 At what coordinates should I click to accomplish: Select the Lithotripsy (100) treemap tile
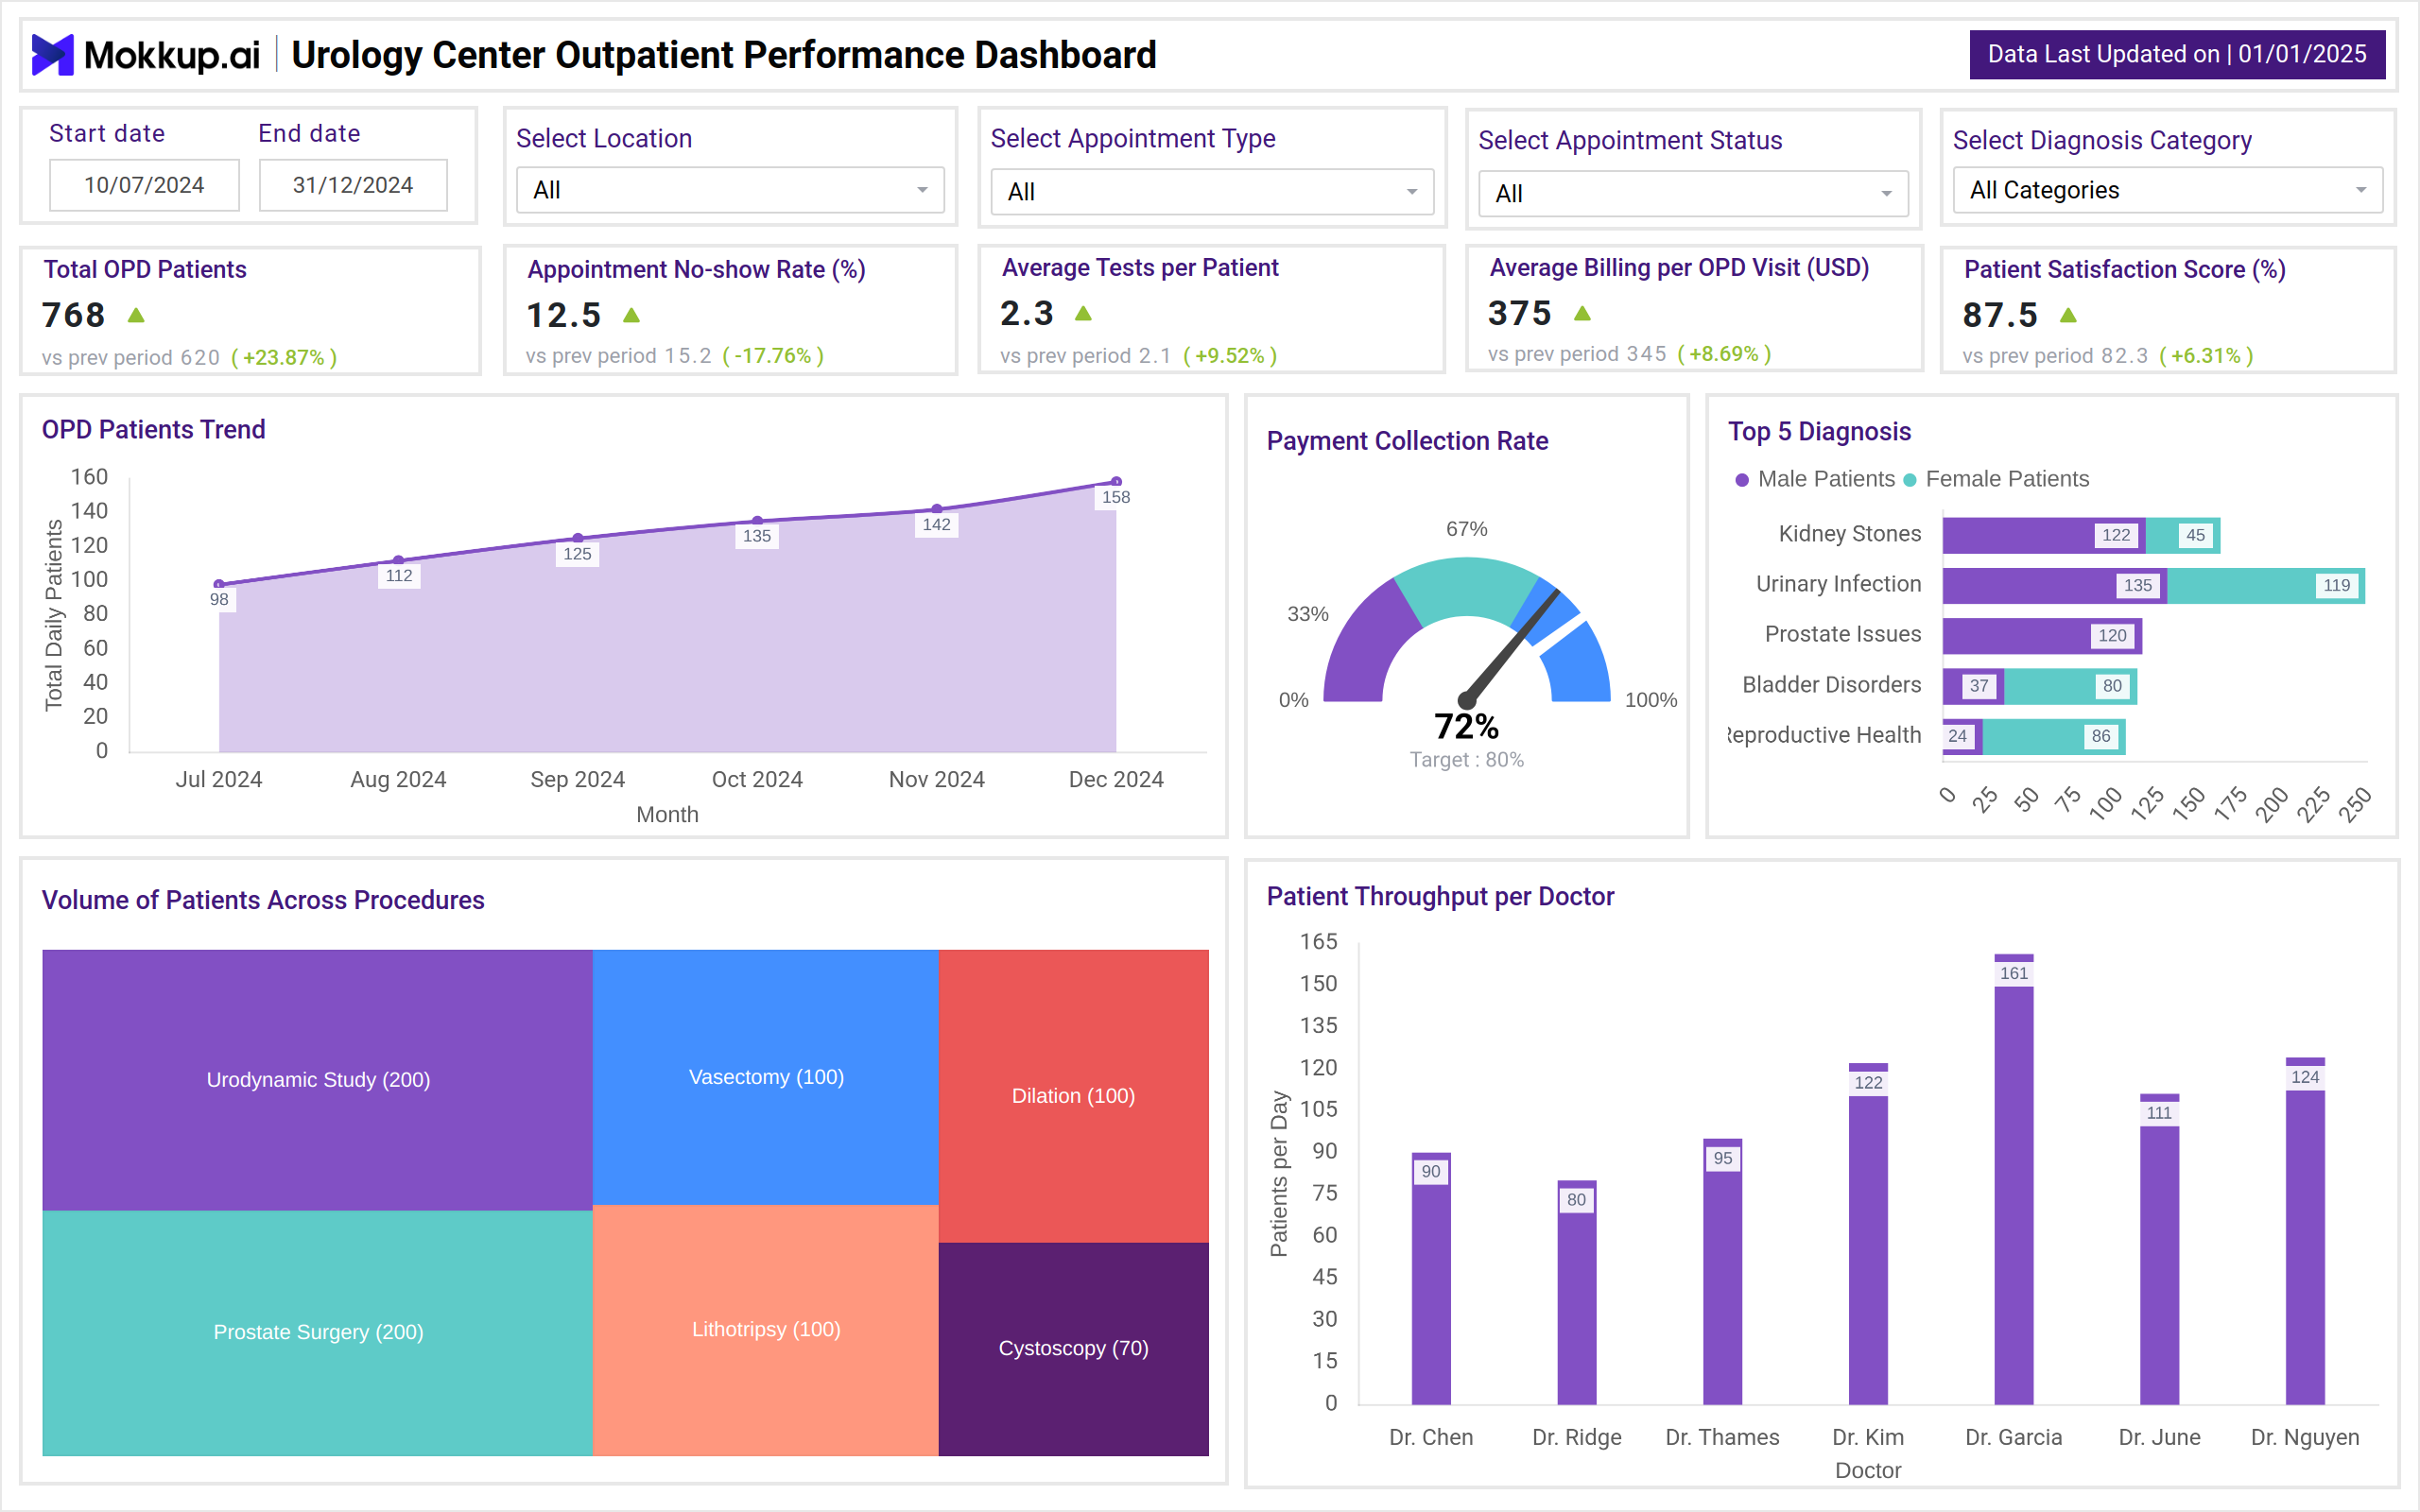pyautogui.click(x=766, y=1330)
